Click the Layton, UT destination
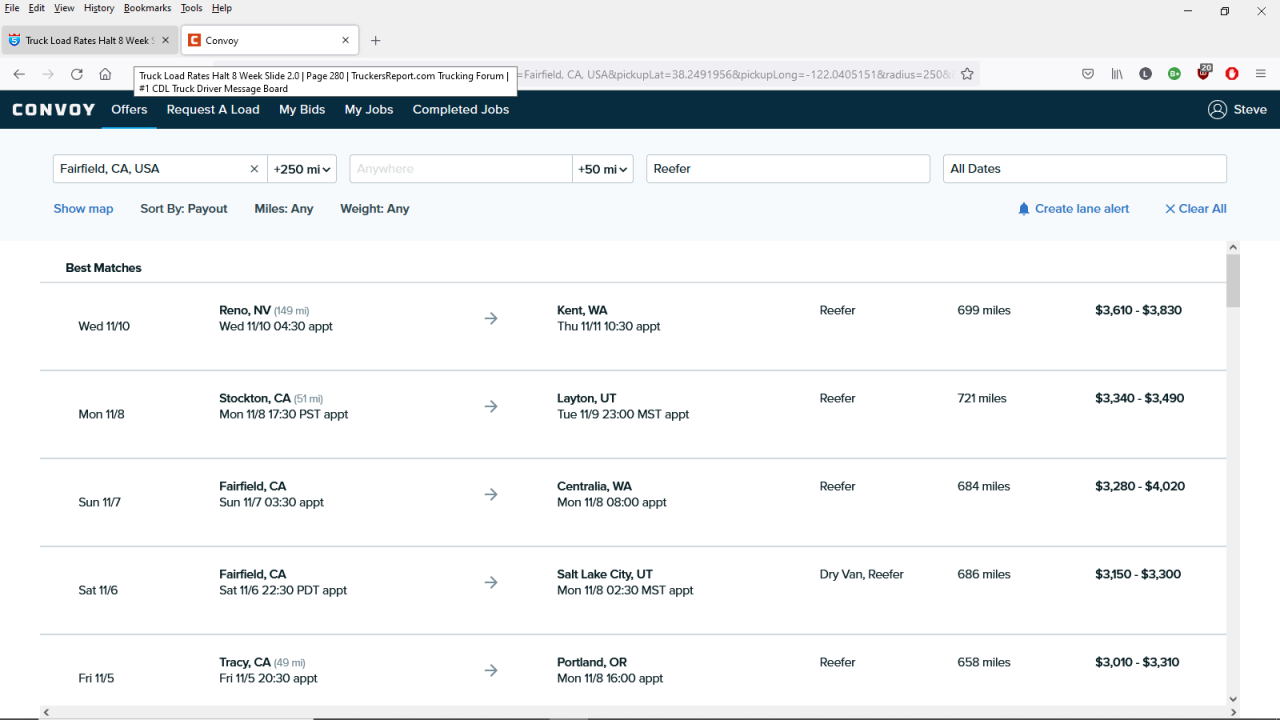 click(587, 398)
